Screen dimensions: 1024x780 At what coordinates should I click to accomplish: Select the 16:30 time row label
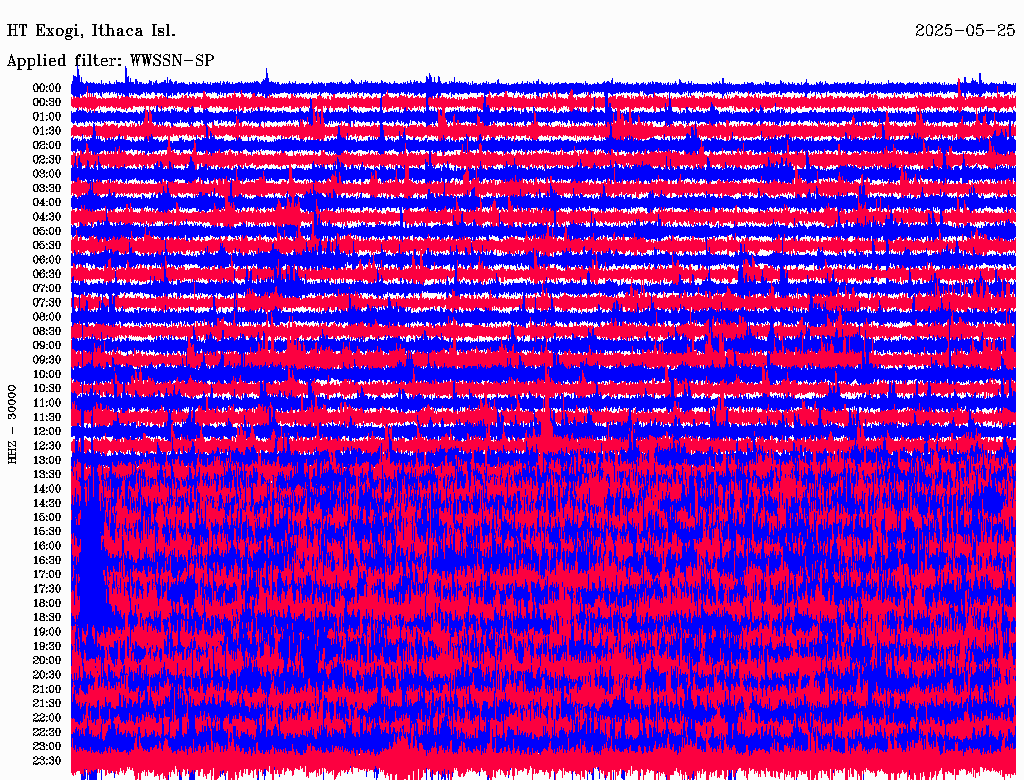tap(47, 561)
